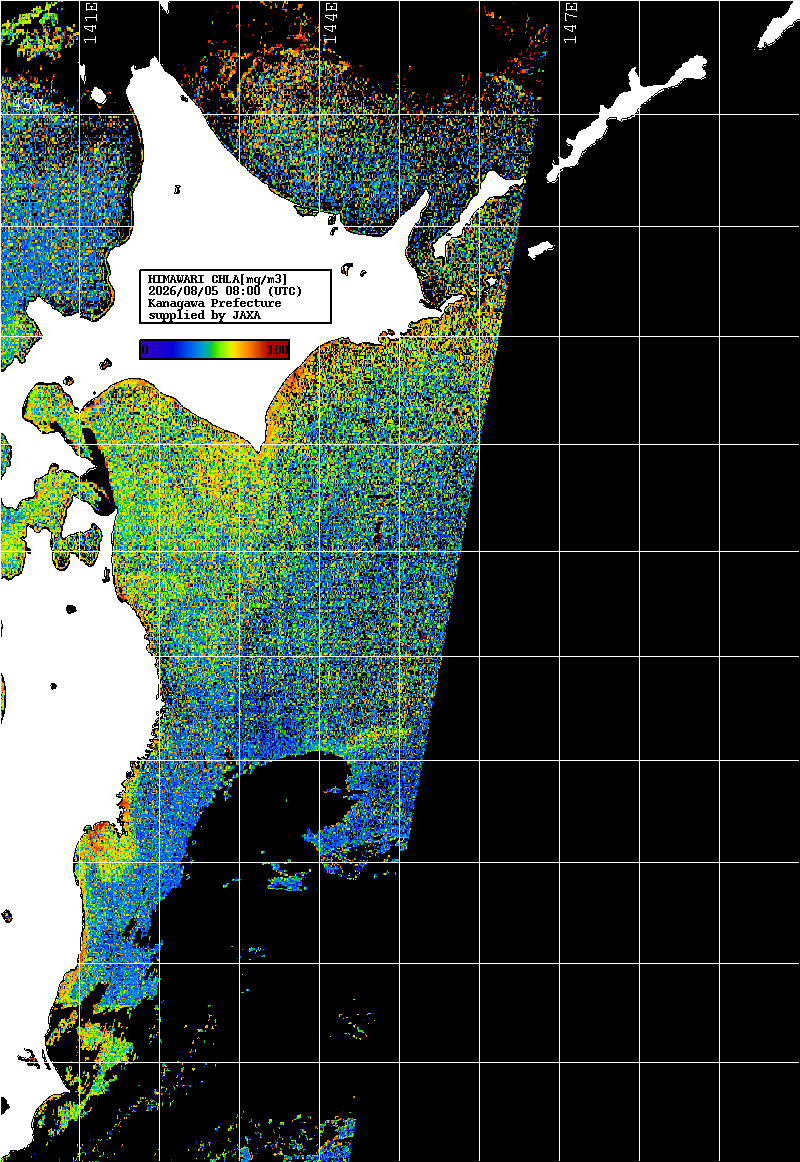This screenshot has height=1162, width=800.
Task: Click the small round island near the 45N label
Action: 99,96
